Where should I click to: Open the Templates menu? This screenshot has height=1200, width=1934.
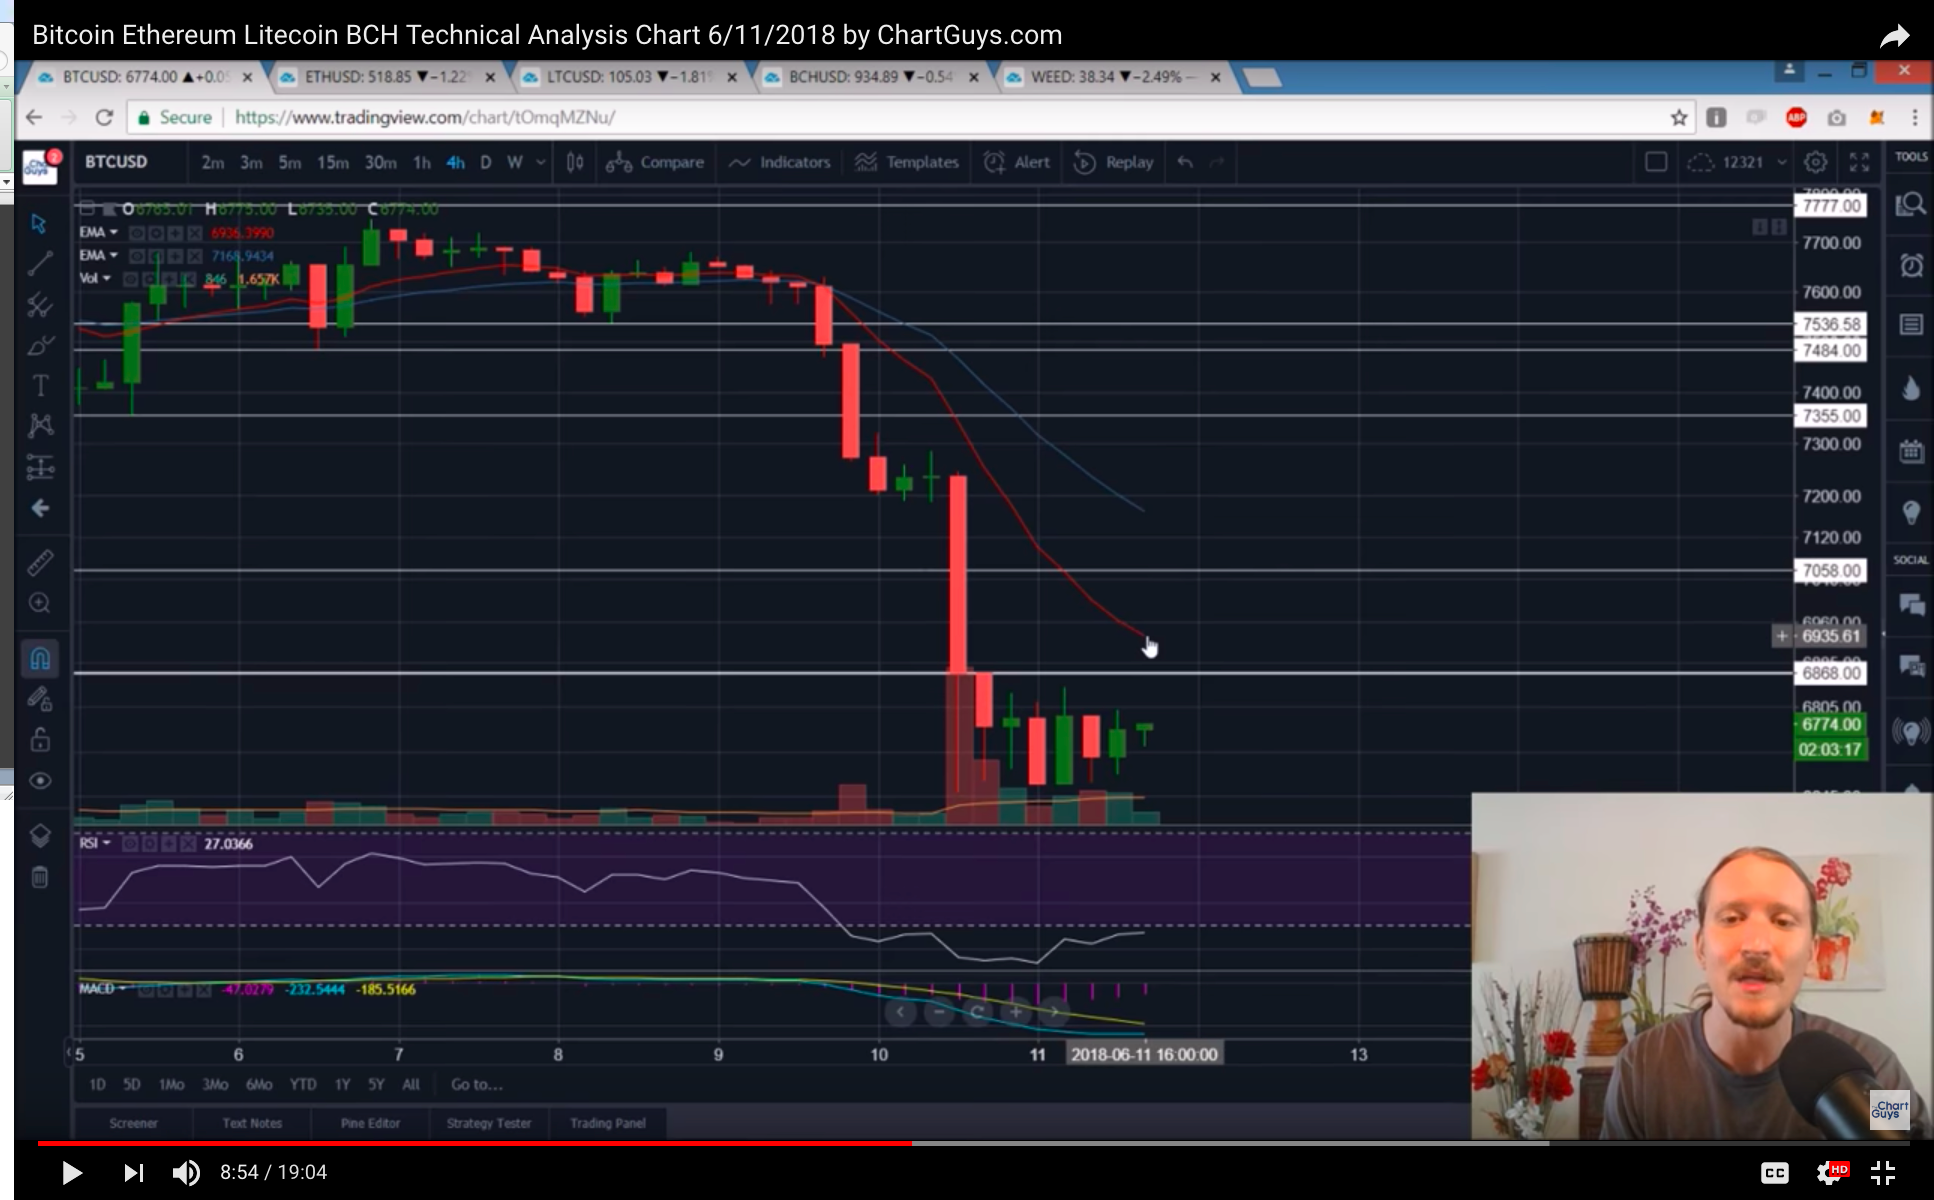click(907, 162)
